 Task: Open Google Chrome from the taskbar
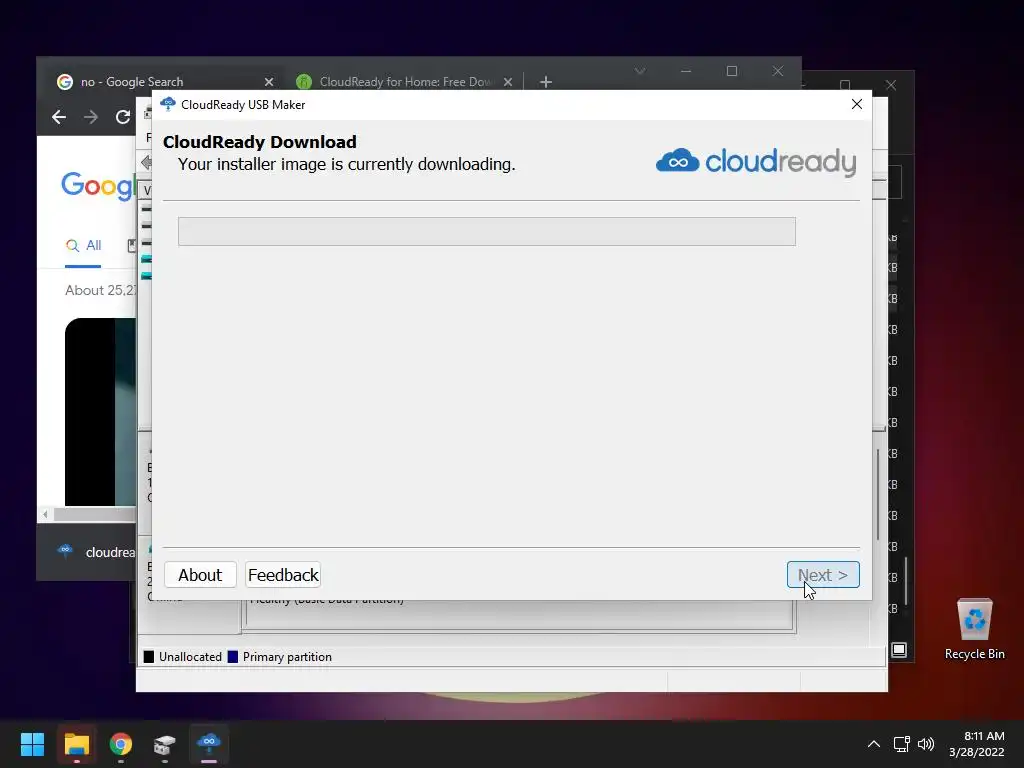[x=121, y=744]
